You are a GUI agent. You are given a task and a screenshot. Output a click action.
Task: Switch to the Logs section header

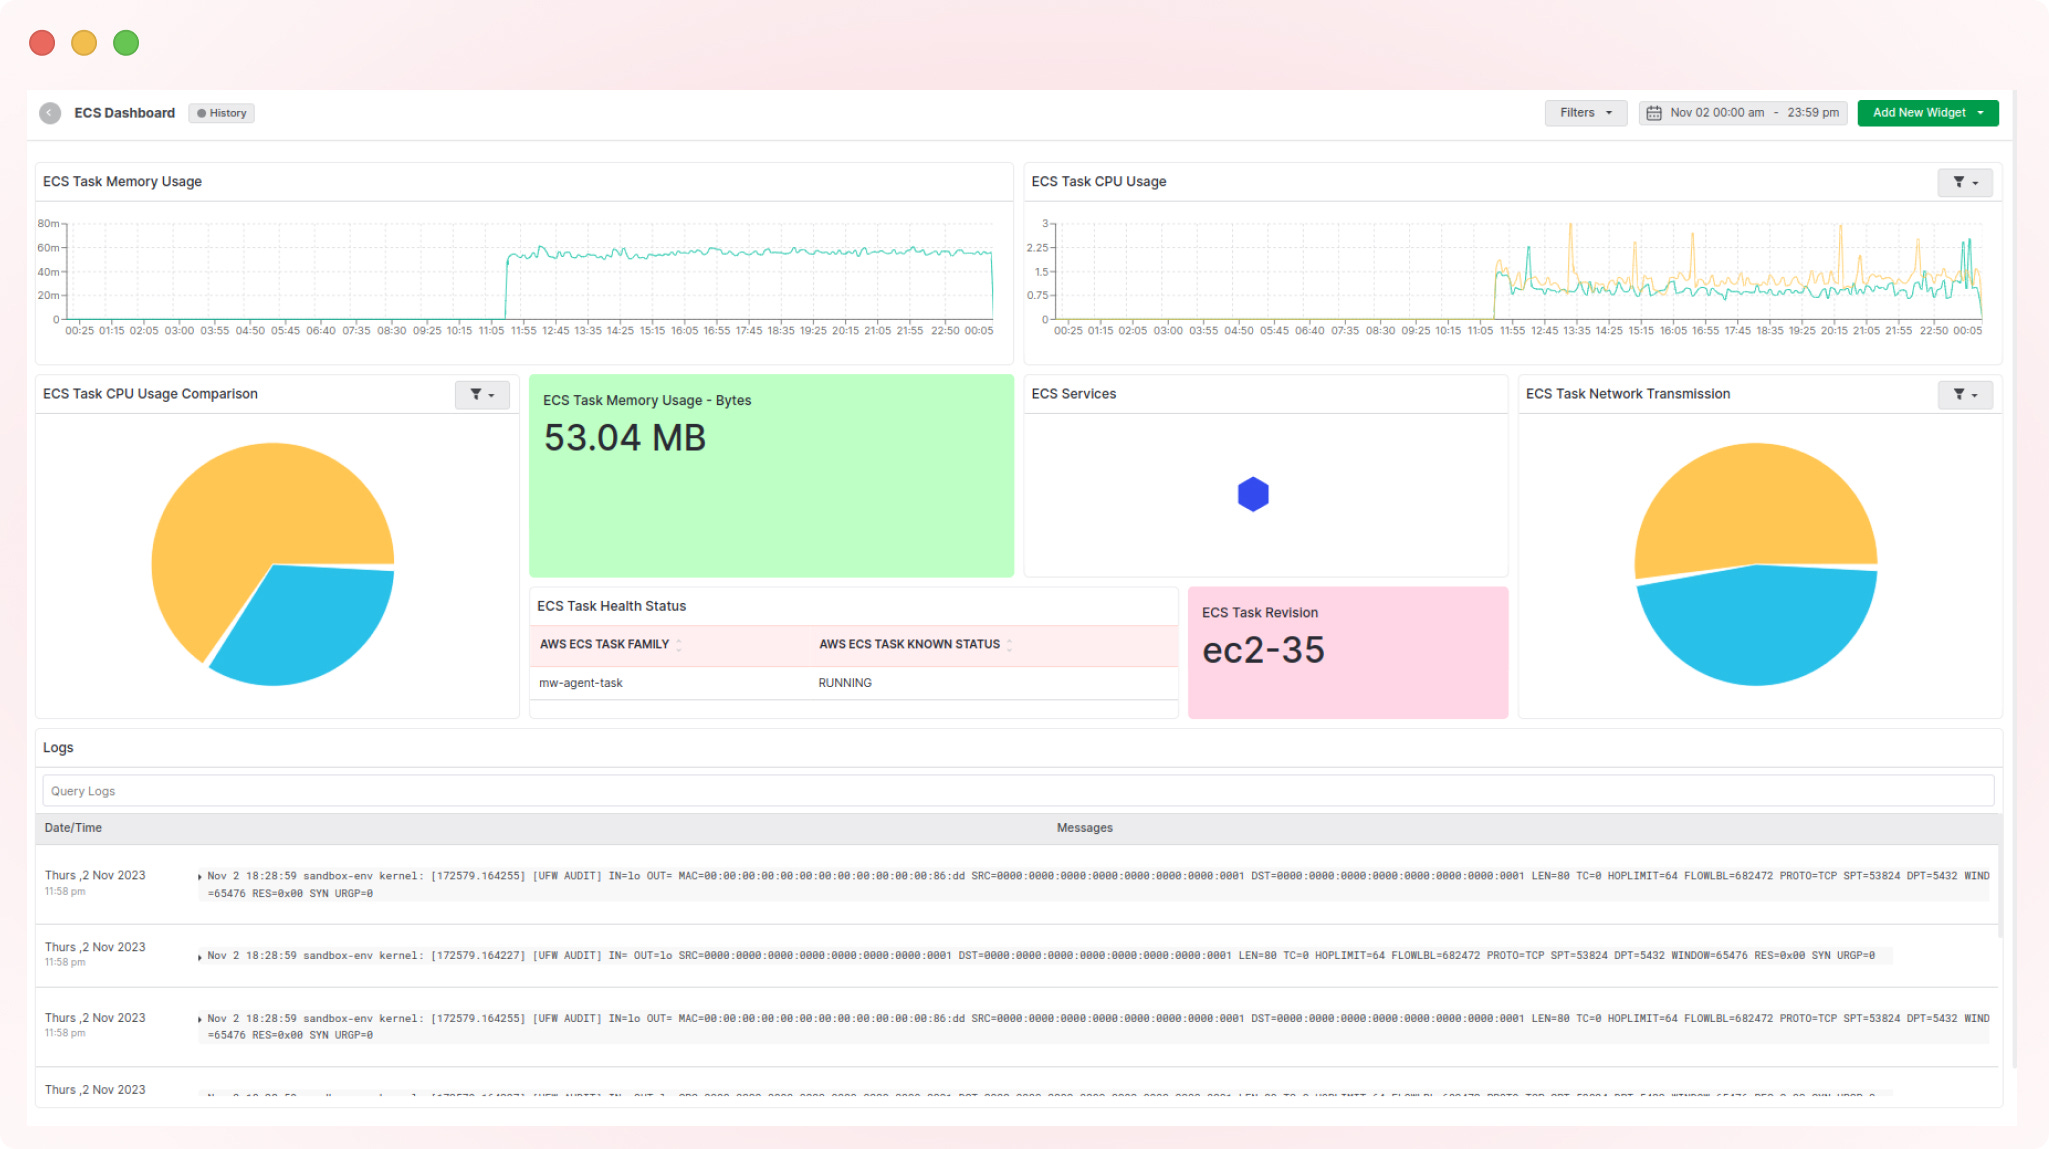(57, 747)
